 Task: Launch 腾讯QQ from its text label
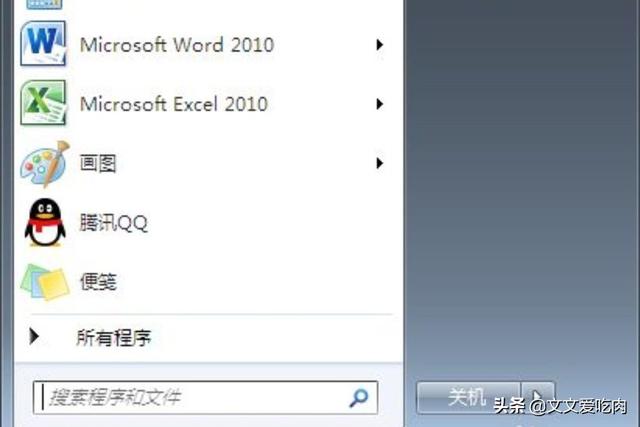click(113, 223)
